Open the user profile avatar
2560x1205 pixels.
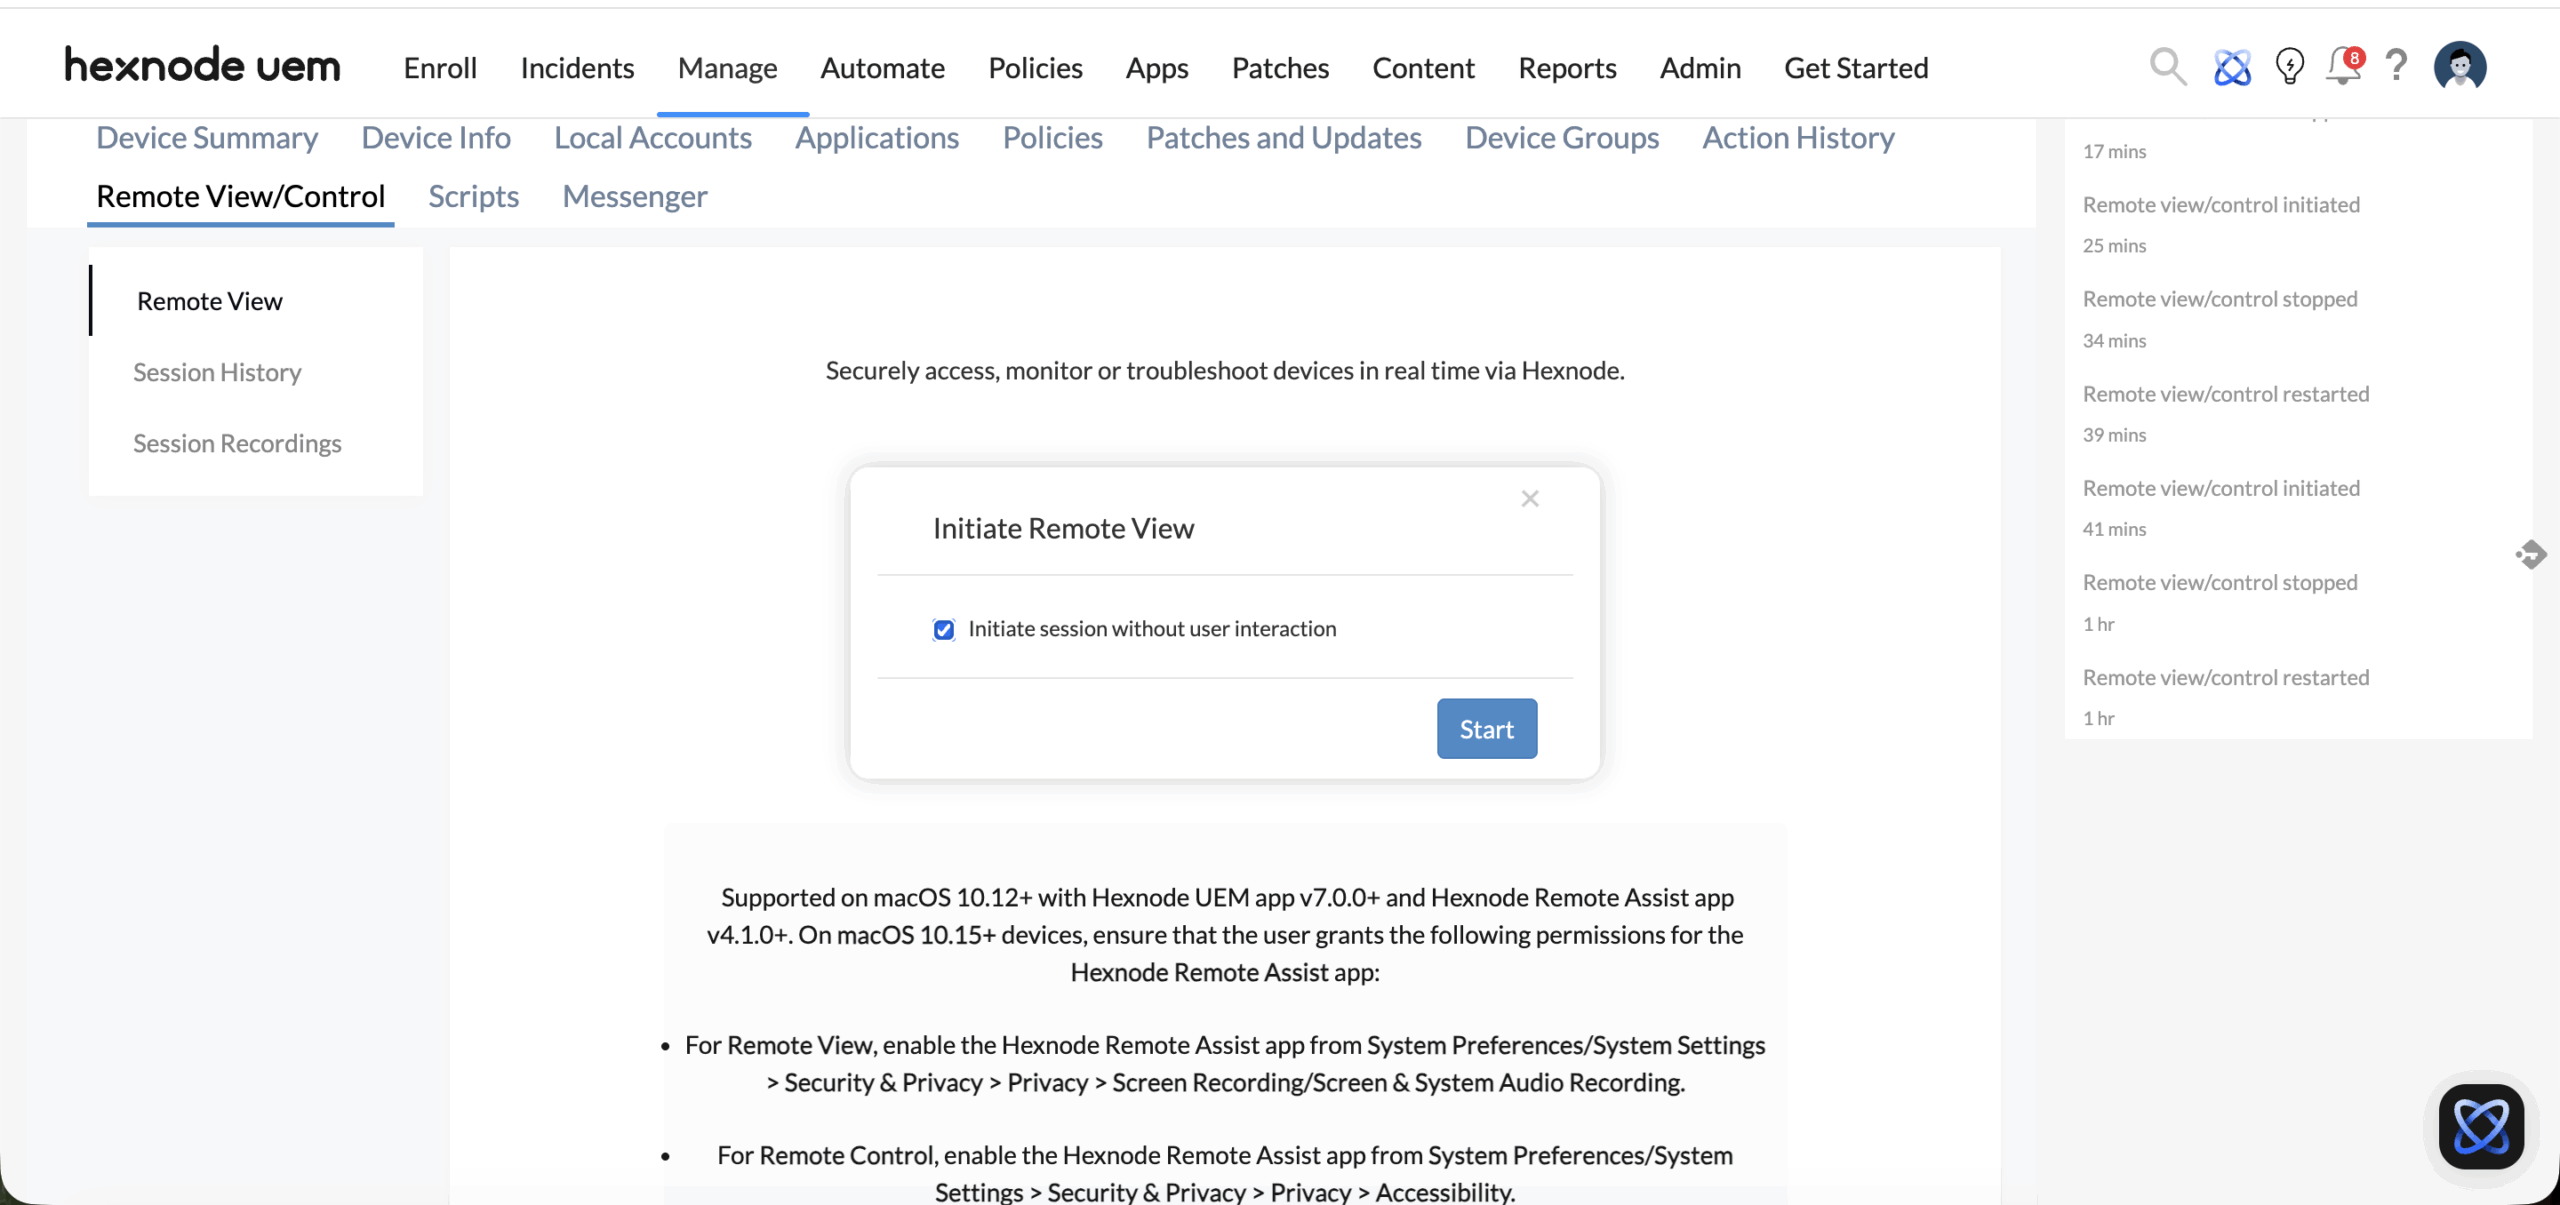tap(2460, 67)
